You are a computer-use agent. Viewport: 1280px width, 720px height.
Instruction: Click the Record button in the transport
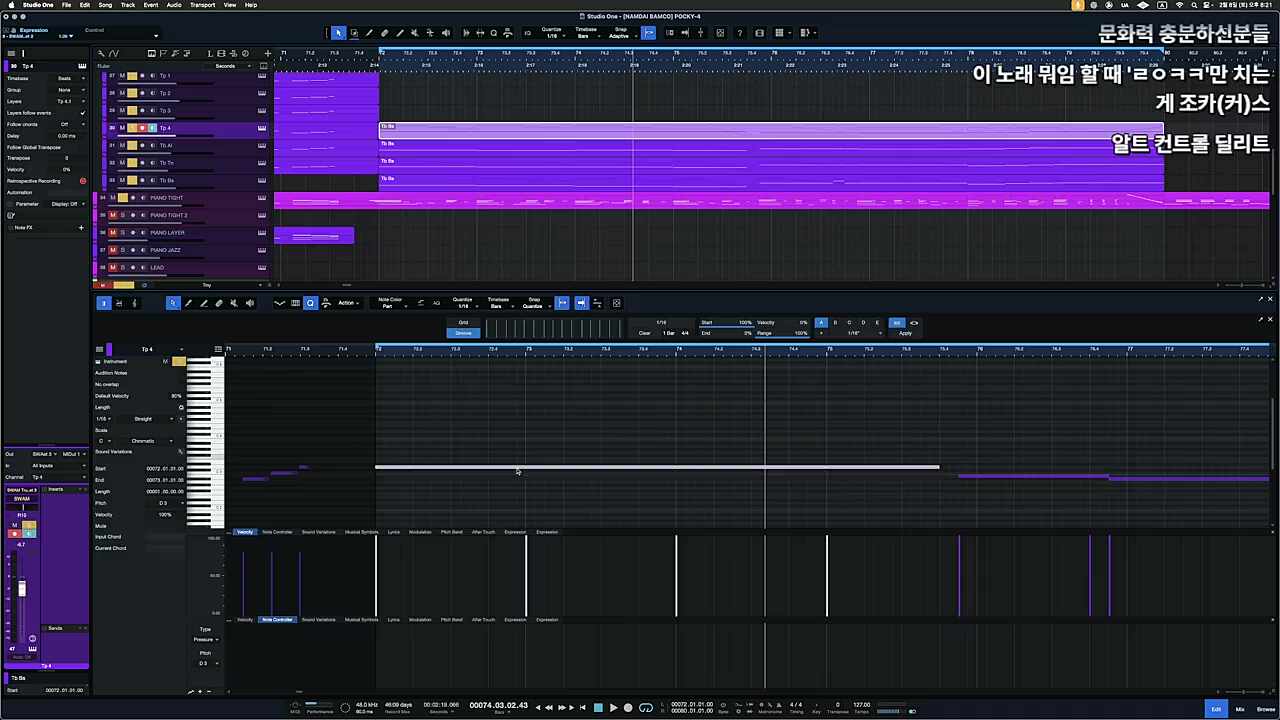click(x=628, y=708)
